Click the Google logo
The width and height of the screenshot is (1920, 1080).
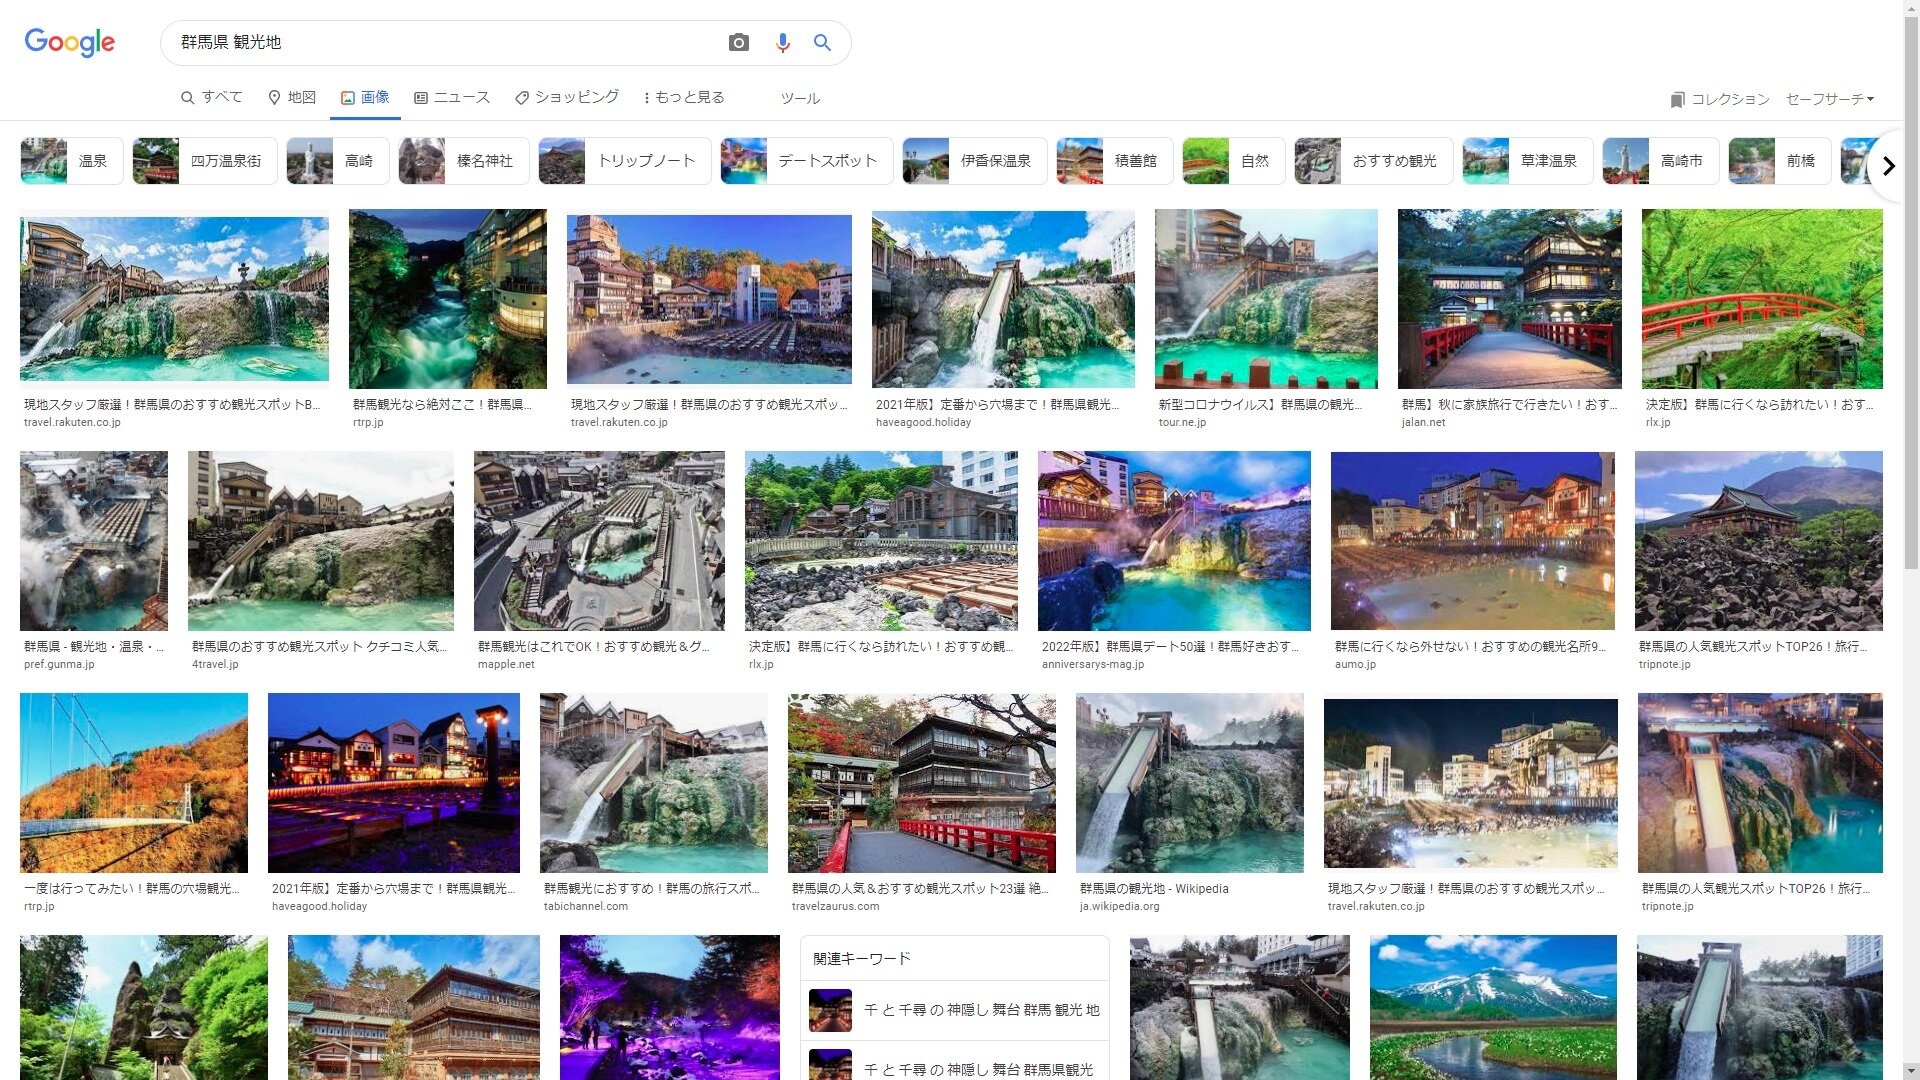pos(70,42)
